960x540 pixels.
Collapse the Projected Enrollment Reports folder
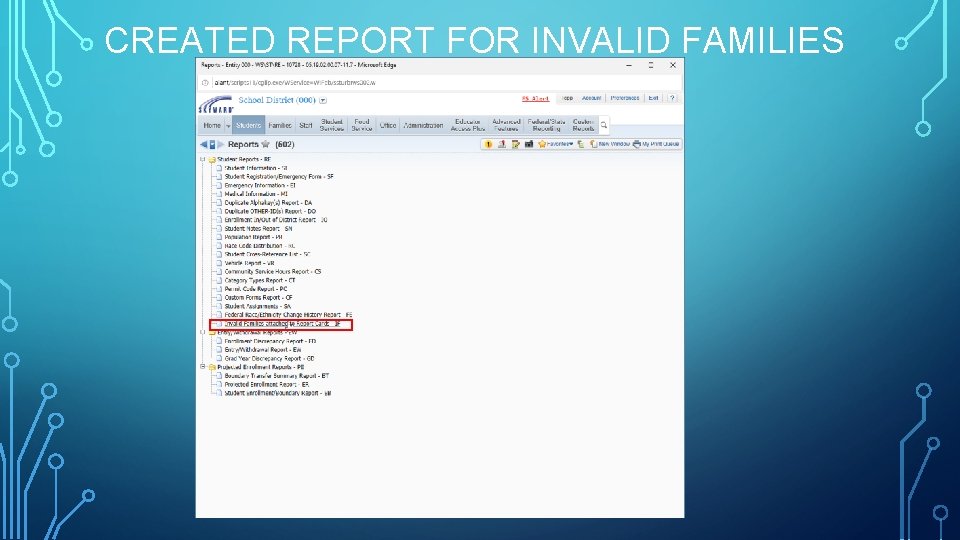203,367
